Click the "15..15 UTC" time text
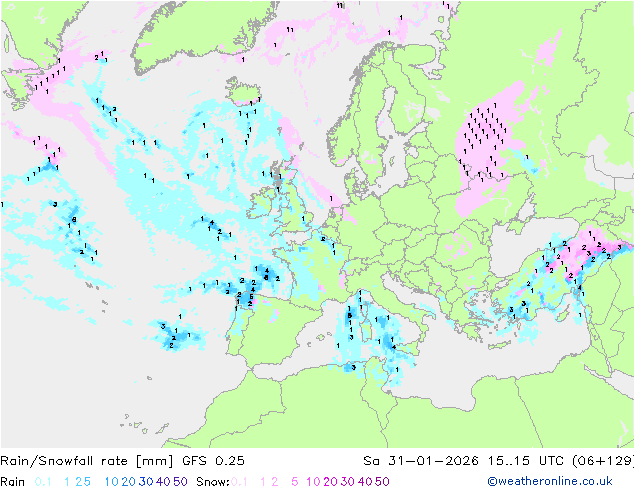 (x=526, y=461)
